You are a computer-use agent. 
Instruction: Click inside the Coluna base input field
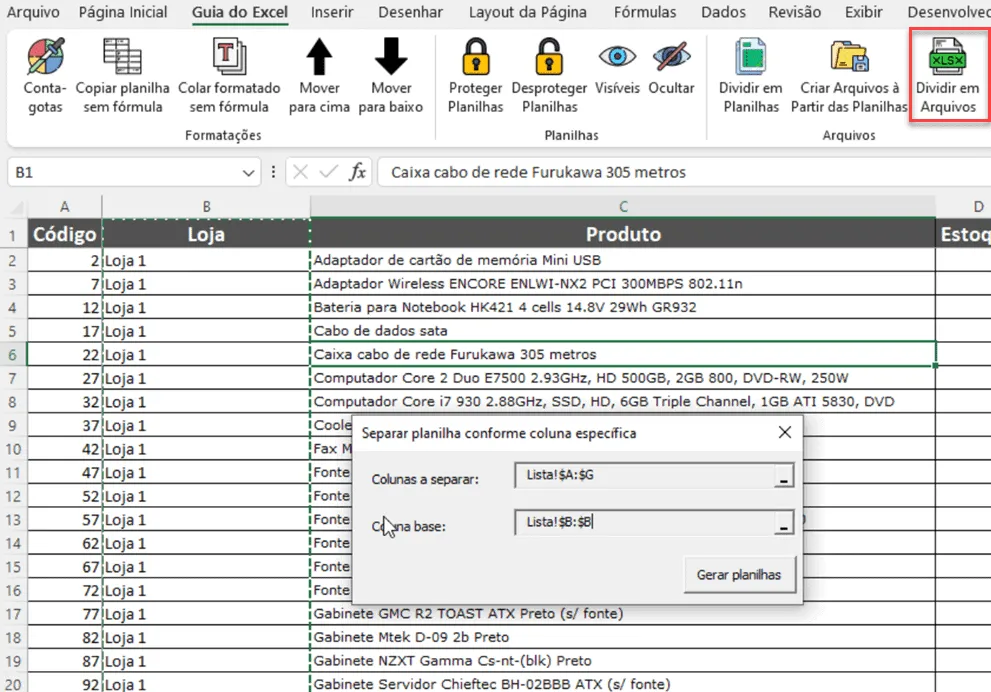(x=645, y=523)
